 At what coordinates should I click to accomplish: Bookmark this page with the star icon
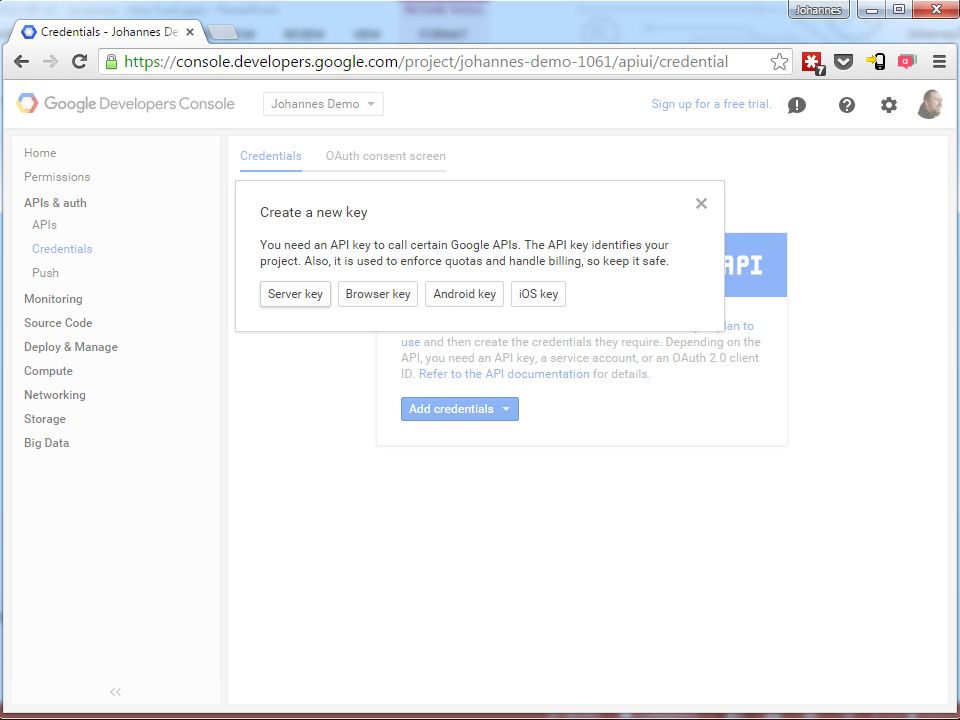(x=779, y=61)
